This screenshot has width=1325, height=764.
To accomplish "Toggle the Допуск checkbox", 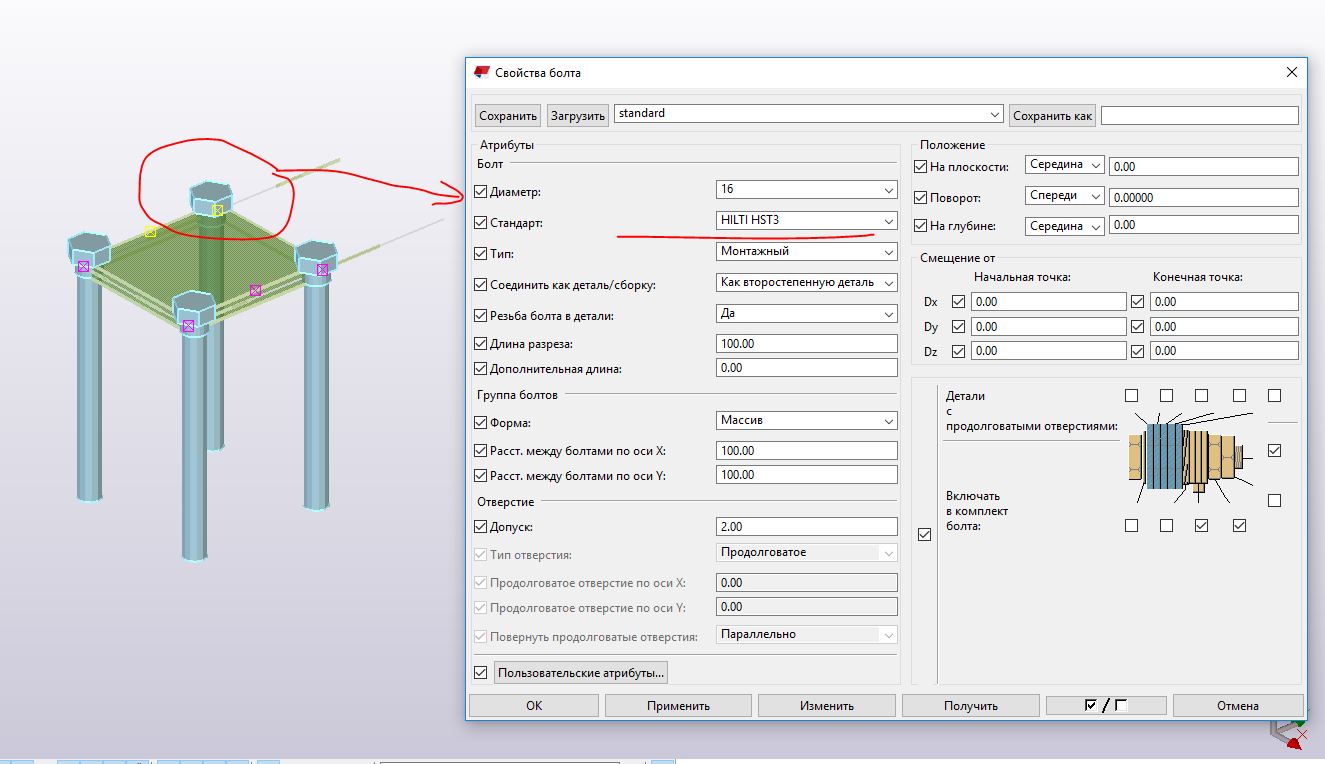I will [x=481, y=527].
